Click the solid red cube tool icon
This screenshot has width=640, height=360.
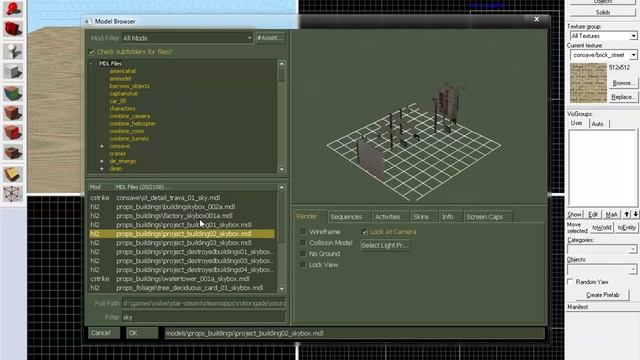(x=13, y=29)
